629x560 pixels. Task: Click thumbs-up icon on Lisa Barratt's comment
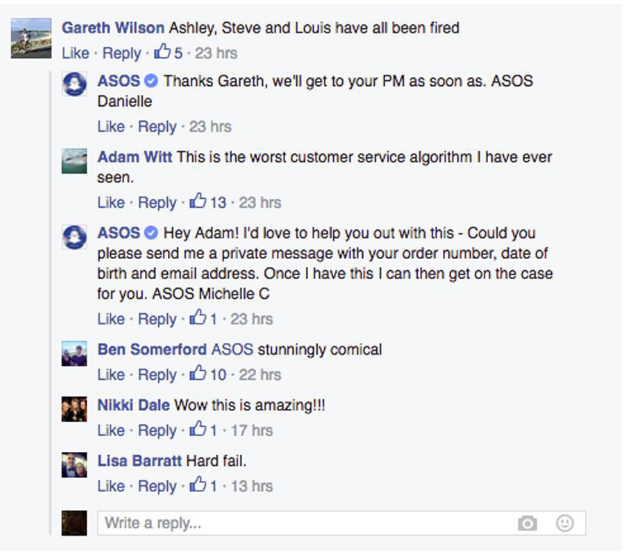click(x=198, y=485)
